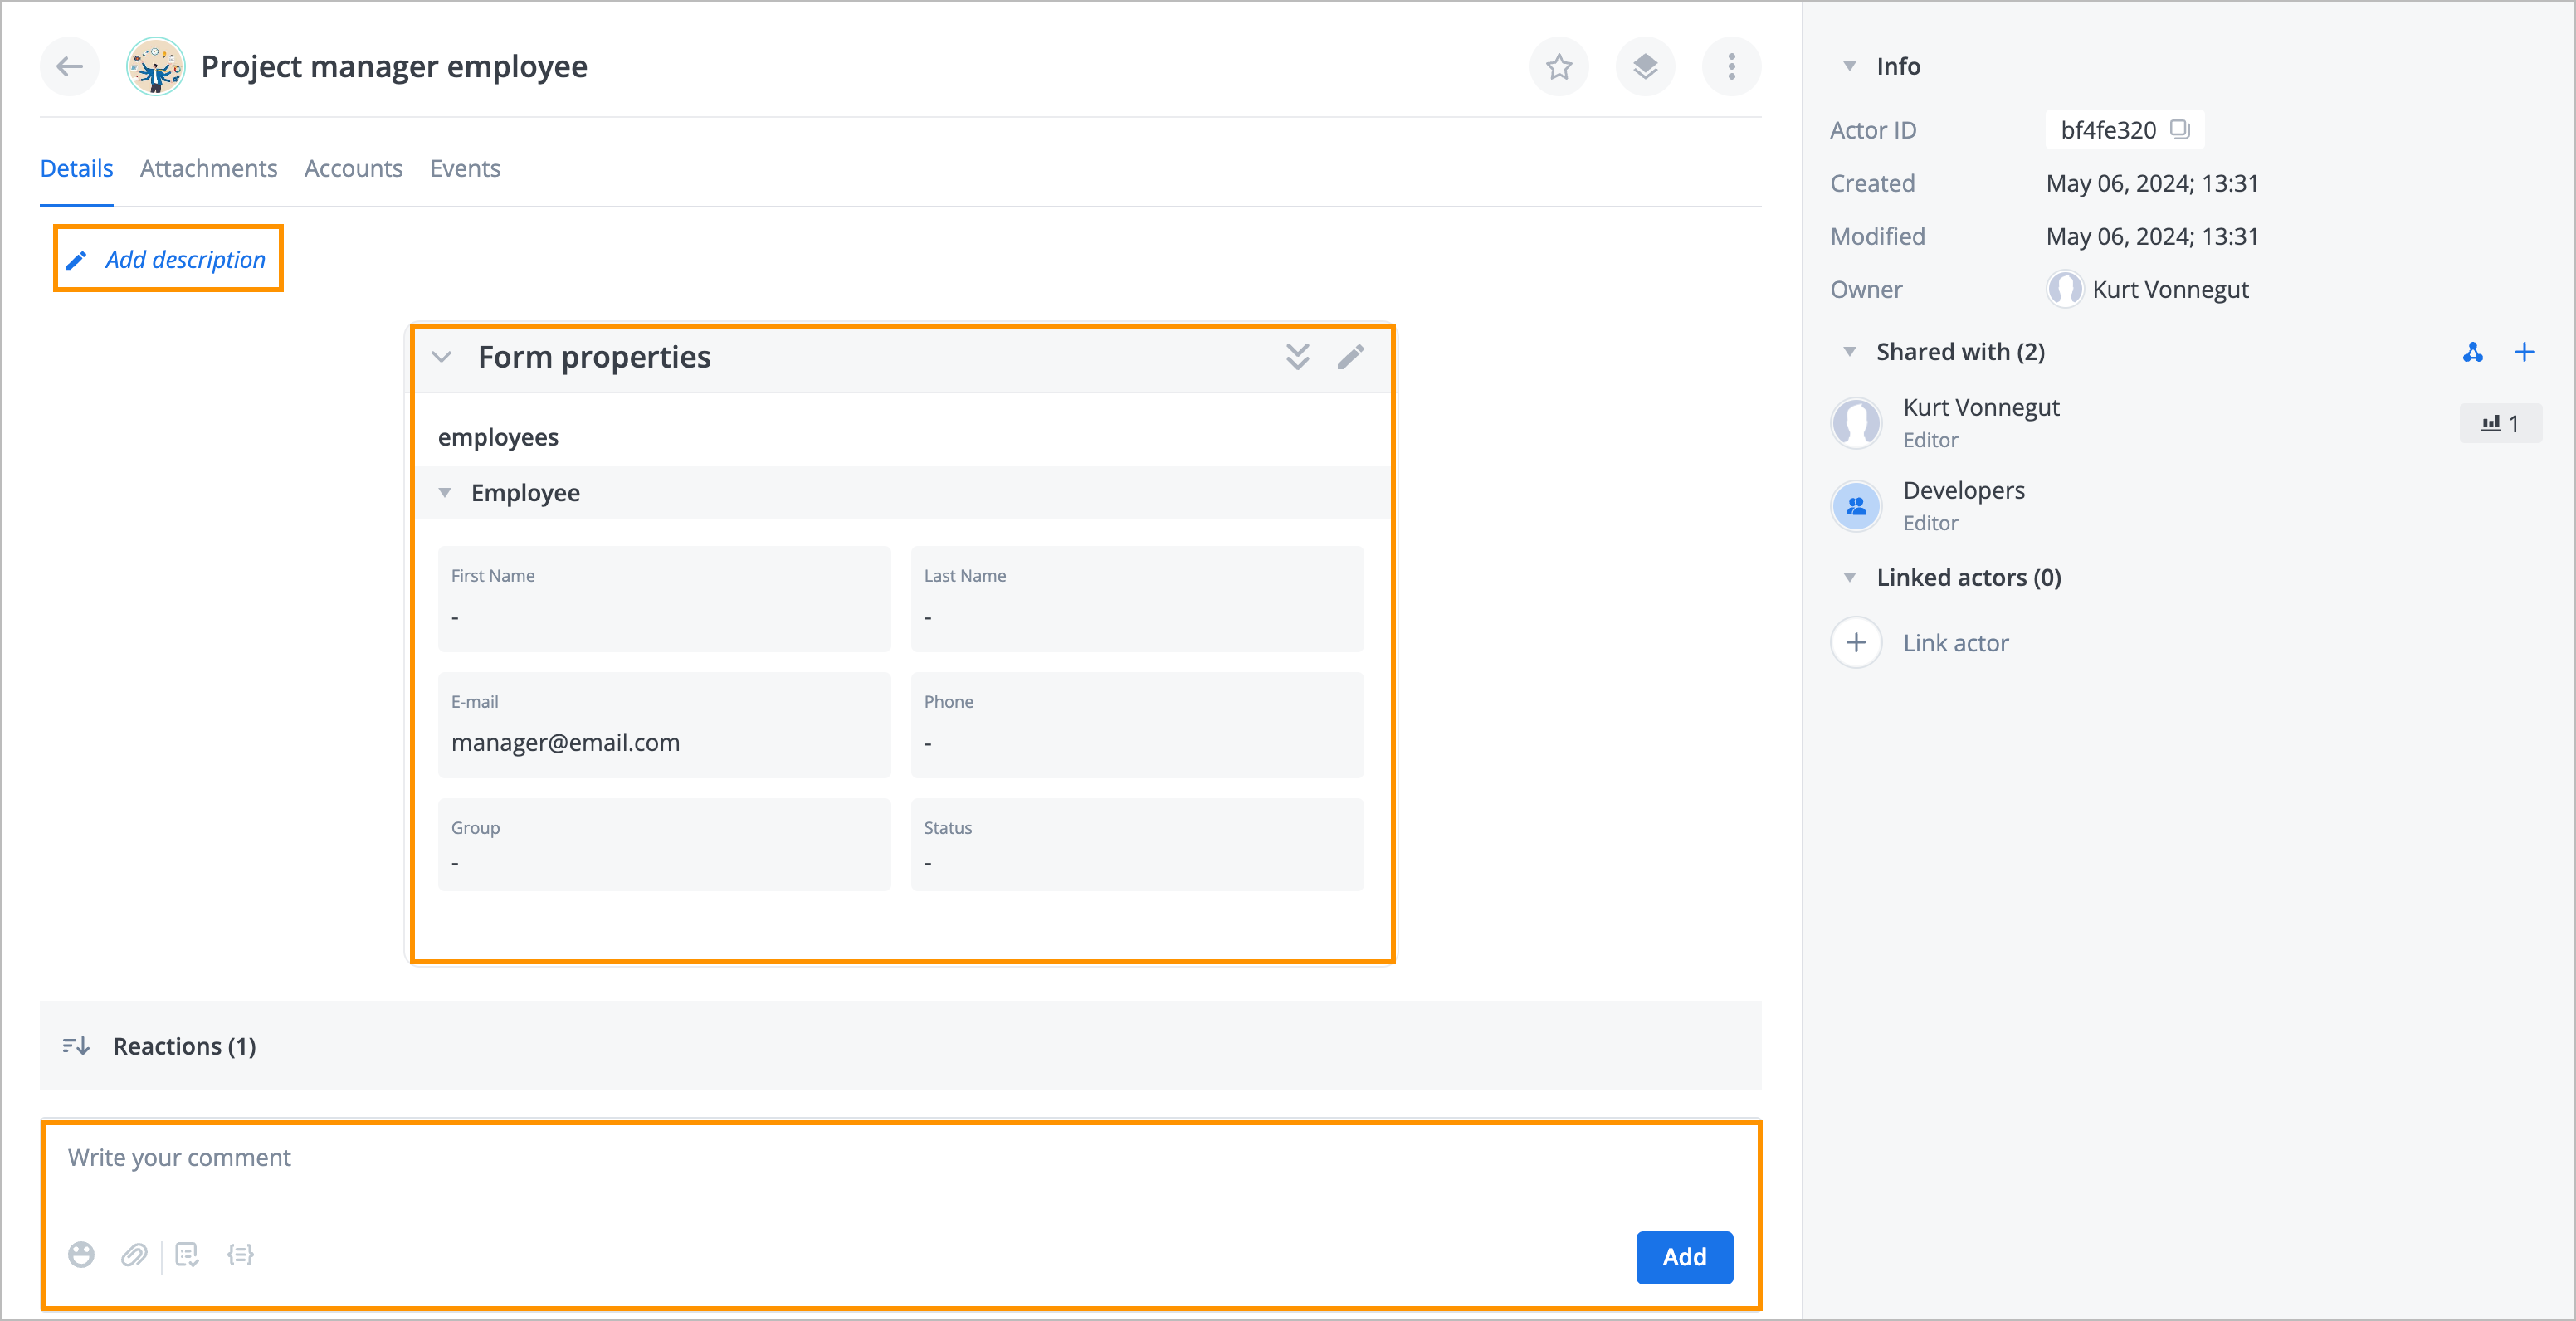Screen dimensions: 2576x1321
Task: Click the layers/stack icon in toolbar
Action: (x=1644, y=66)
